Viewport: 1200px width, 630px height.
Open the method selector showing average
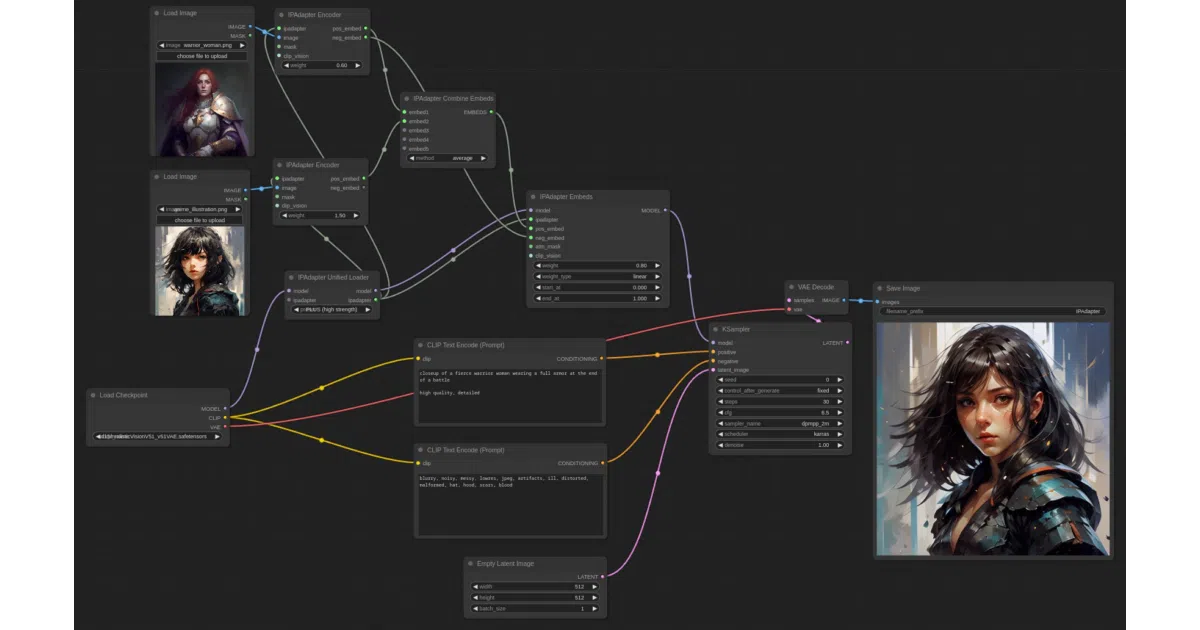click(447, 158)
